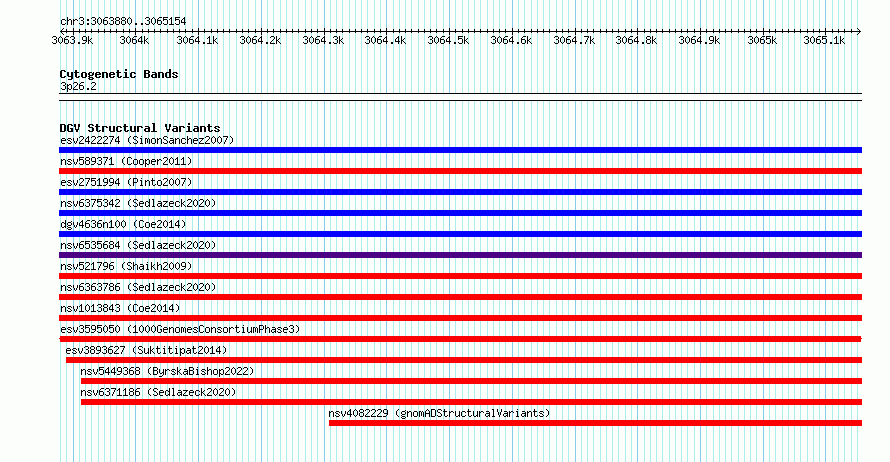Click the red bar under esv3893627
Viewport: 890px width, 462px height.
[x=464, y=360]
